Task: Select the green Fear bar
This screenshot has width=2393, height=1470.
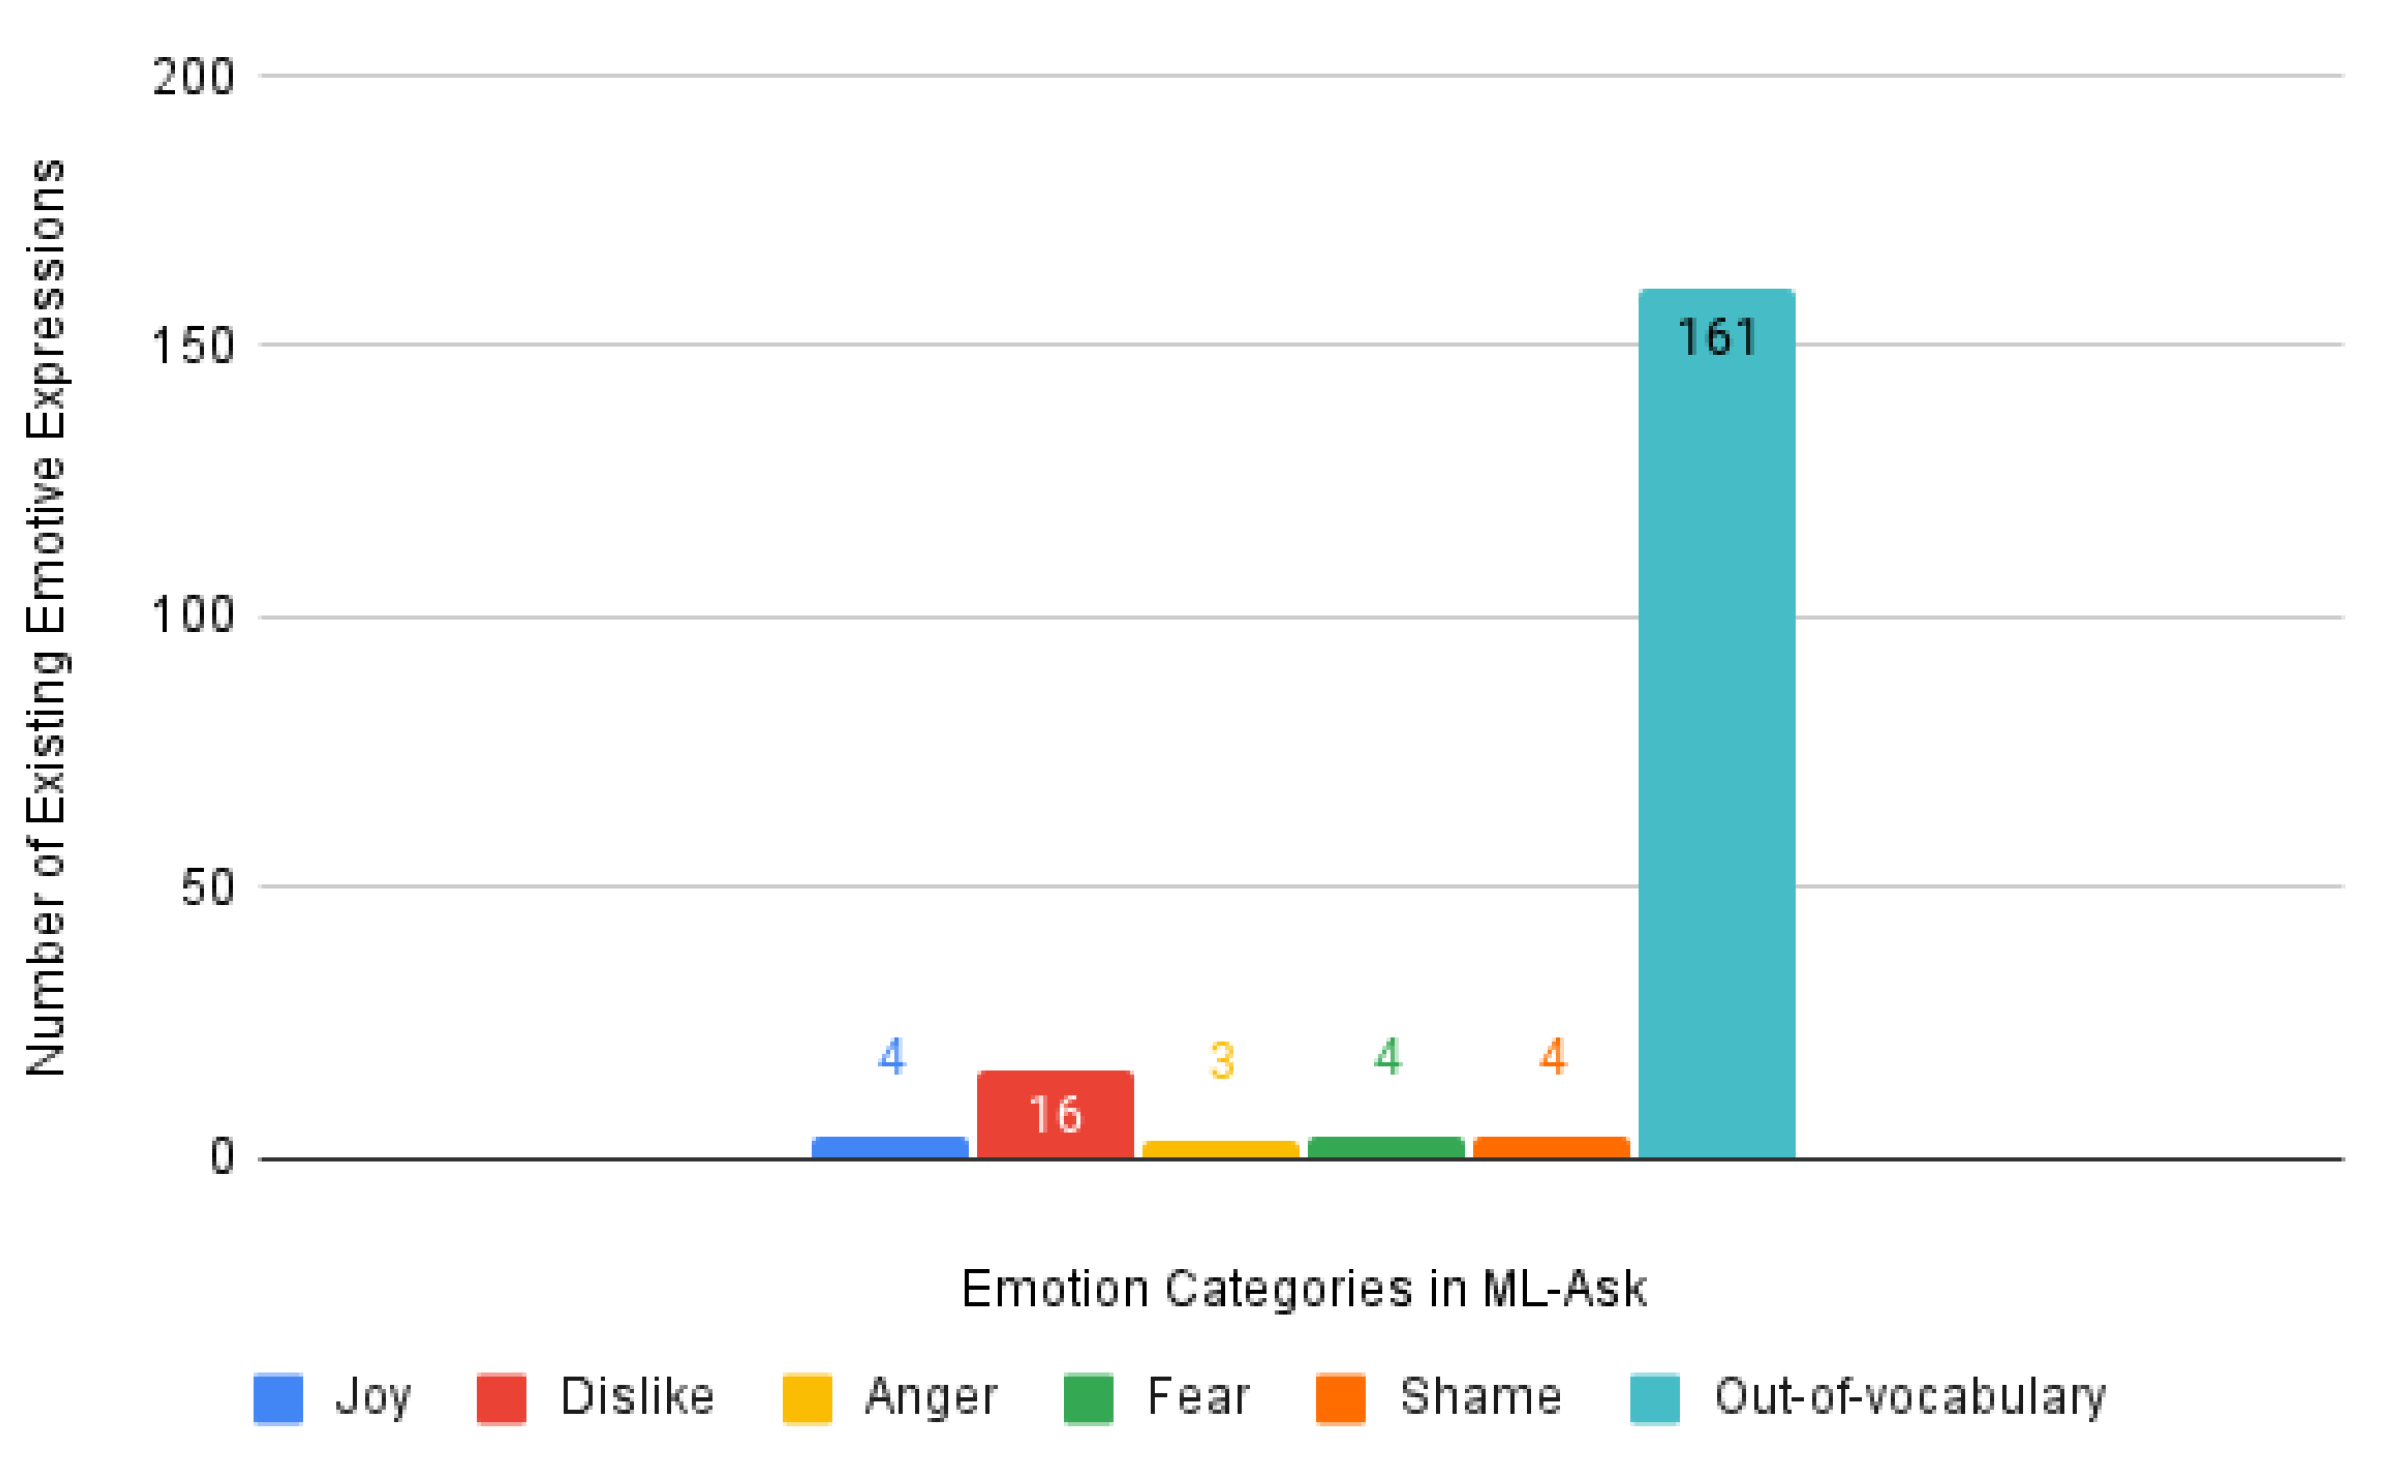Action: click(1386, 1147)
